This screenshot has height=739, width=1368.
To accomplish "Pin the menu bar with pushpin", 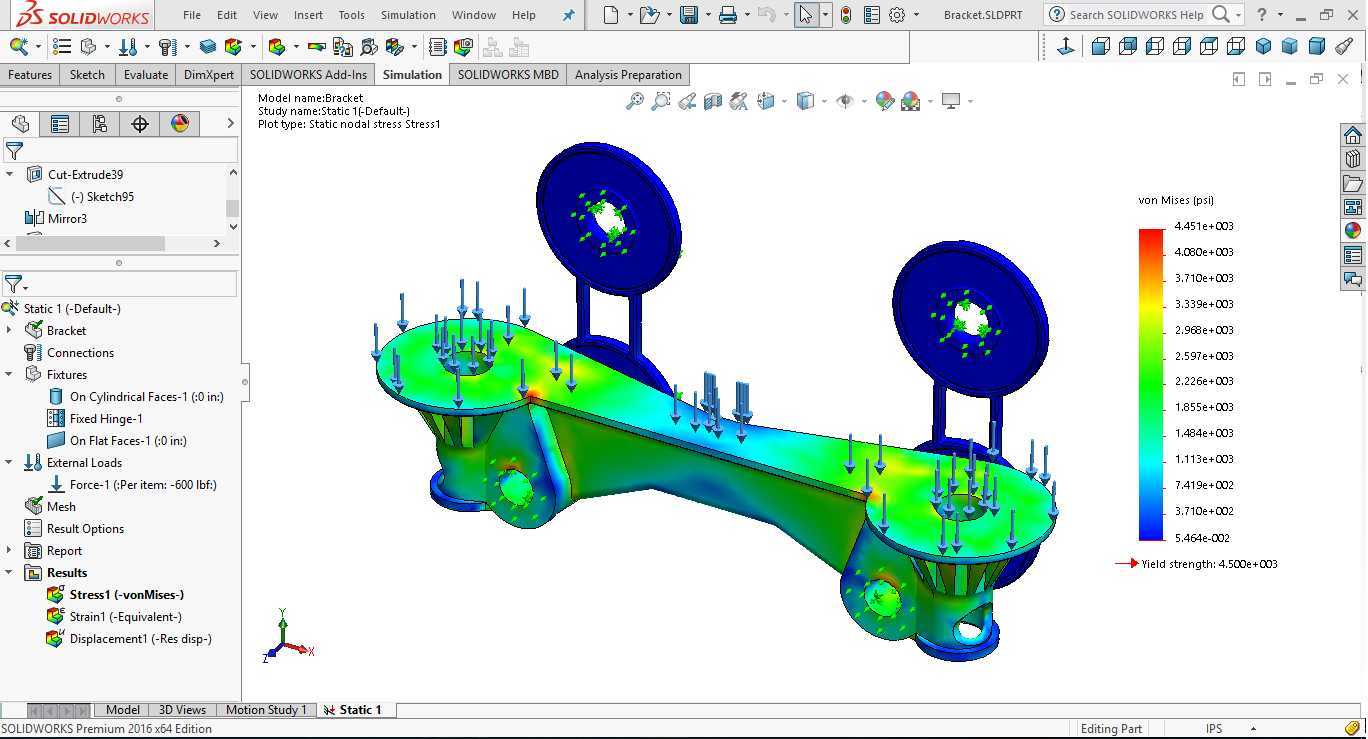I will click(569, 15).
